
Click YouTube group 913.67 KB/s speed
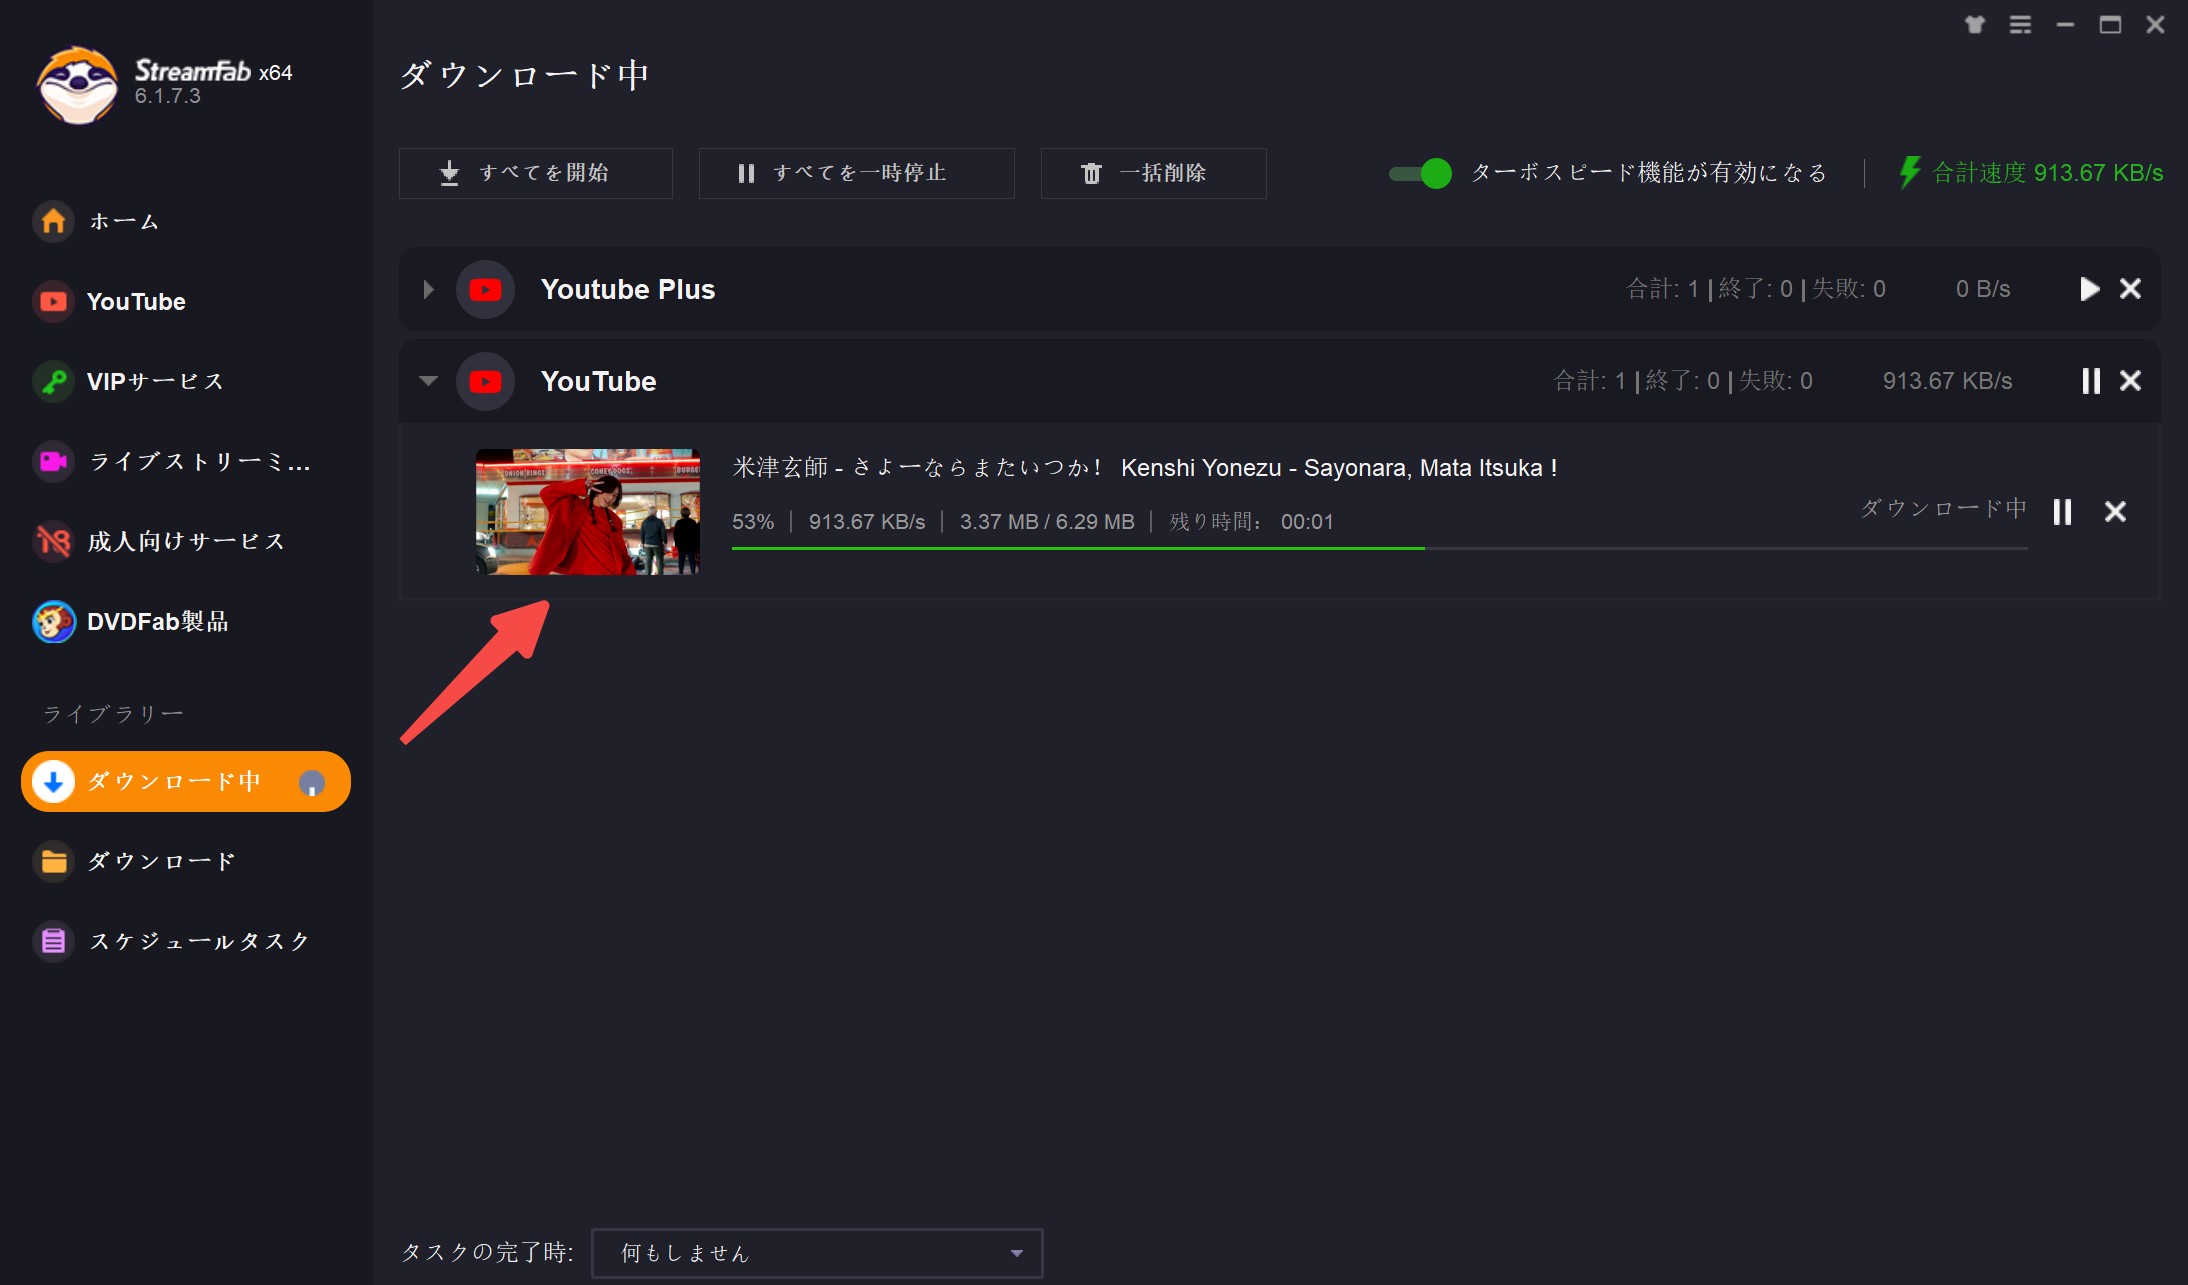[x=1947, y=381]
